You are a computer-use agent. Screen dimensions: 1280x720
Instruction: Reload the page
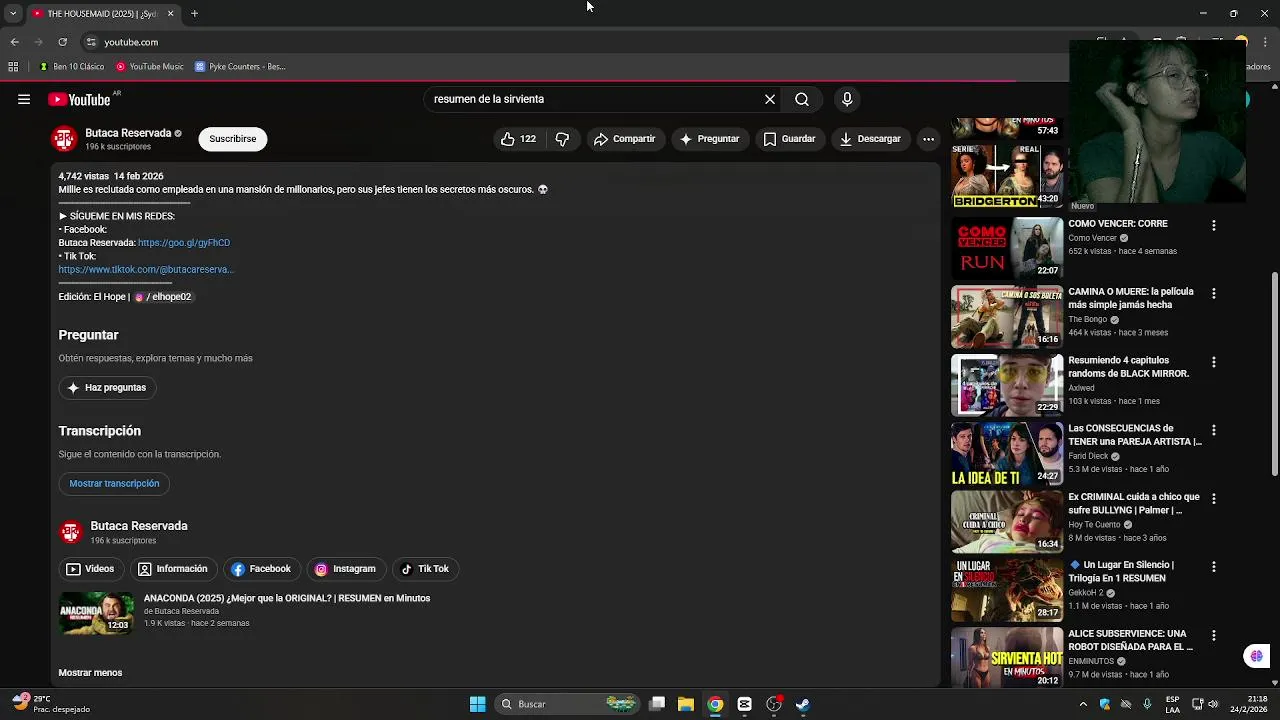pyautogui.click(x=63, y=42)
